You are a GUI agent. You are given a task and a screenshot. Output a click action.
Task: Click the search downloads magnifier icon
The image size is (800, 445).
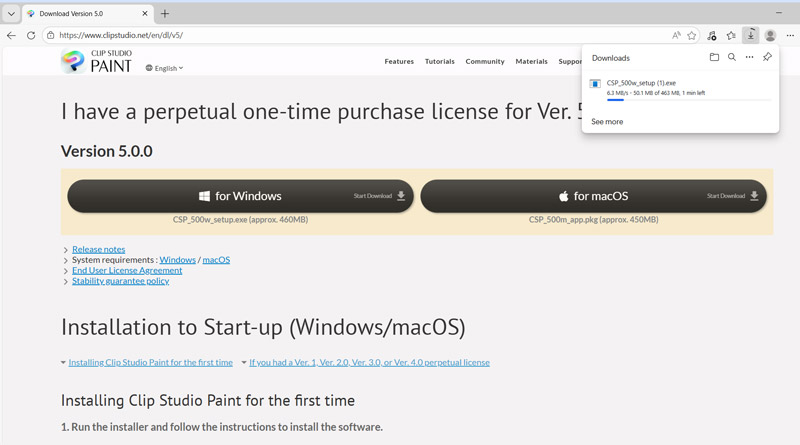click(732, 58)
